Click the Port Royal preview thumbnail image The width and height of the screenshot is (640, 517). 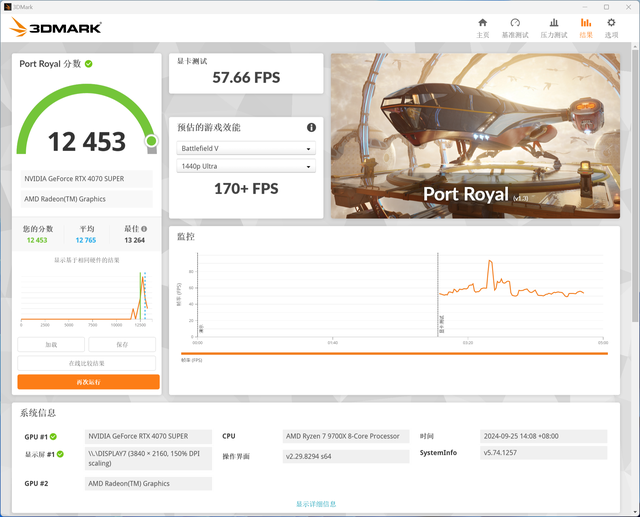pos(476,136)
